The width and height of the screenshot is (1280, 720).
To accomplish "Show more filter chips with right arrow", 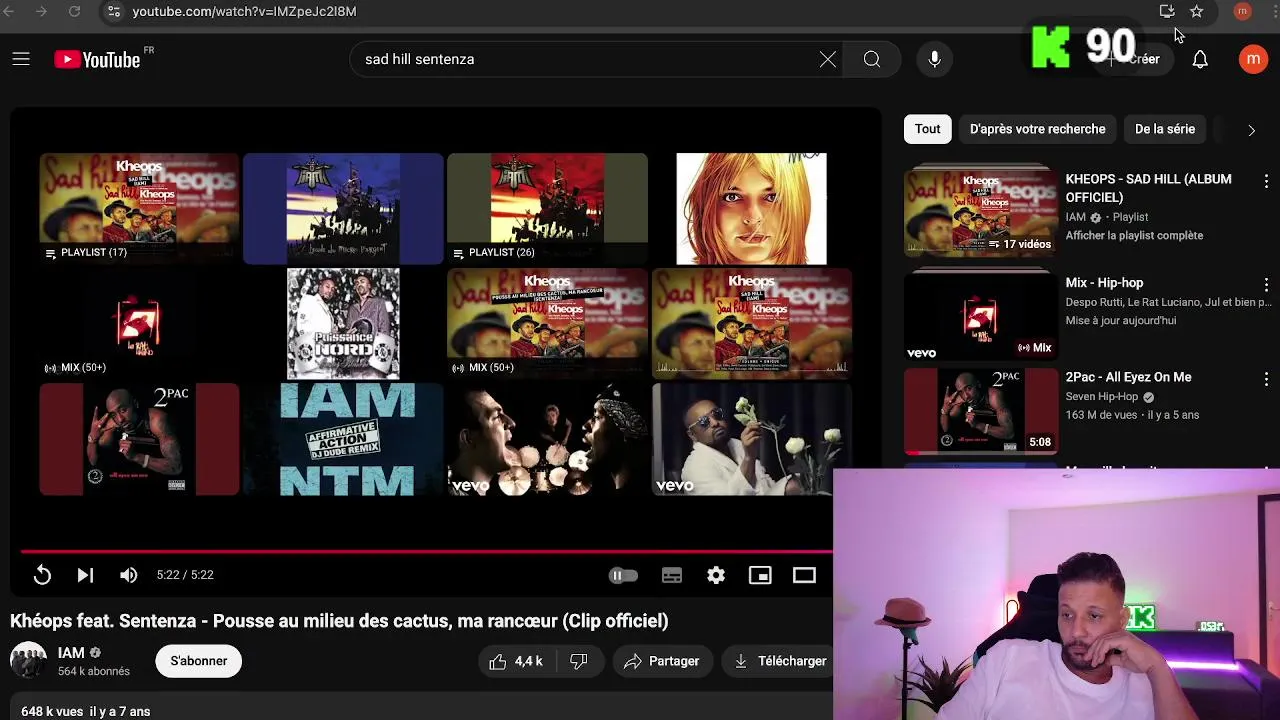I will click(1251, 130).
